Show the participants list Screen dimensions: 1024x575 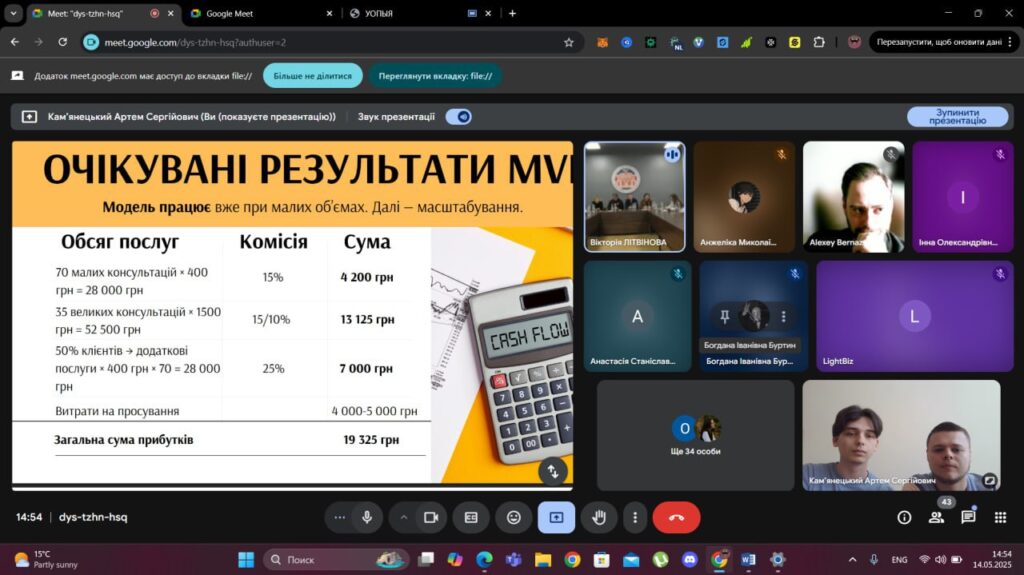coord(936,517)
